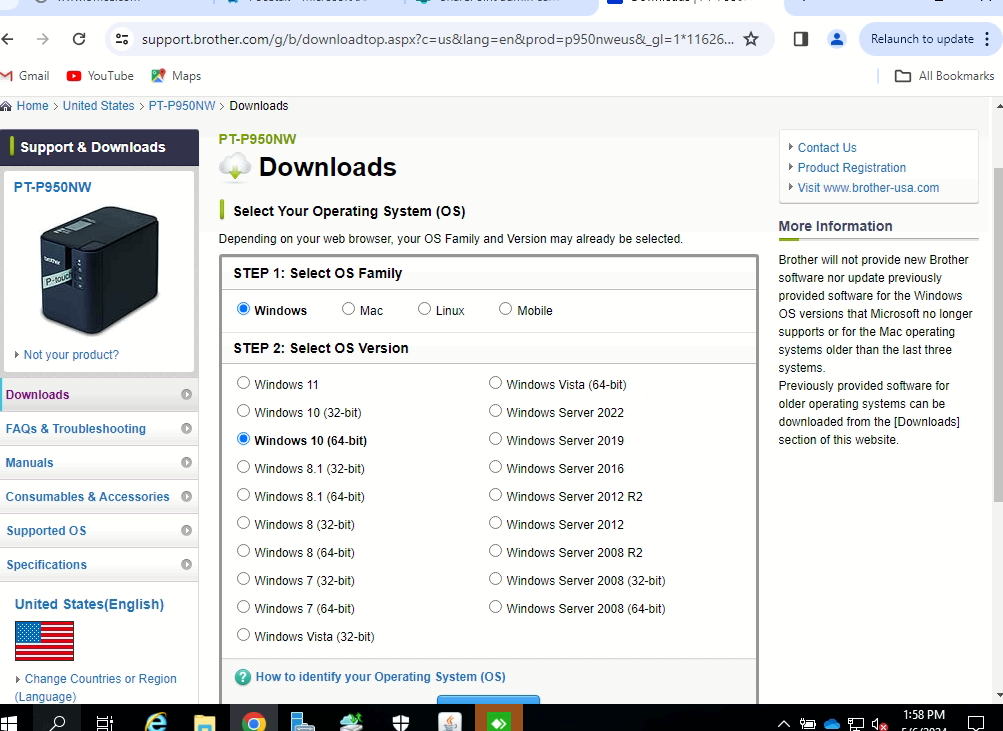Screen dimensions: 1003x731
Task: Open the Supported OS sidebar item
Action: pyautogui.click(x=99, y=530)
